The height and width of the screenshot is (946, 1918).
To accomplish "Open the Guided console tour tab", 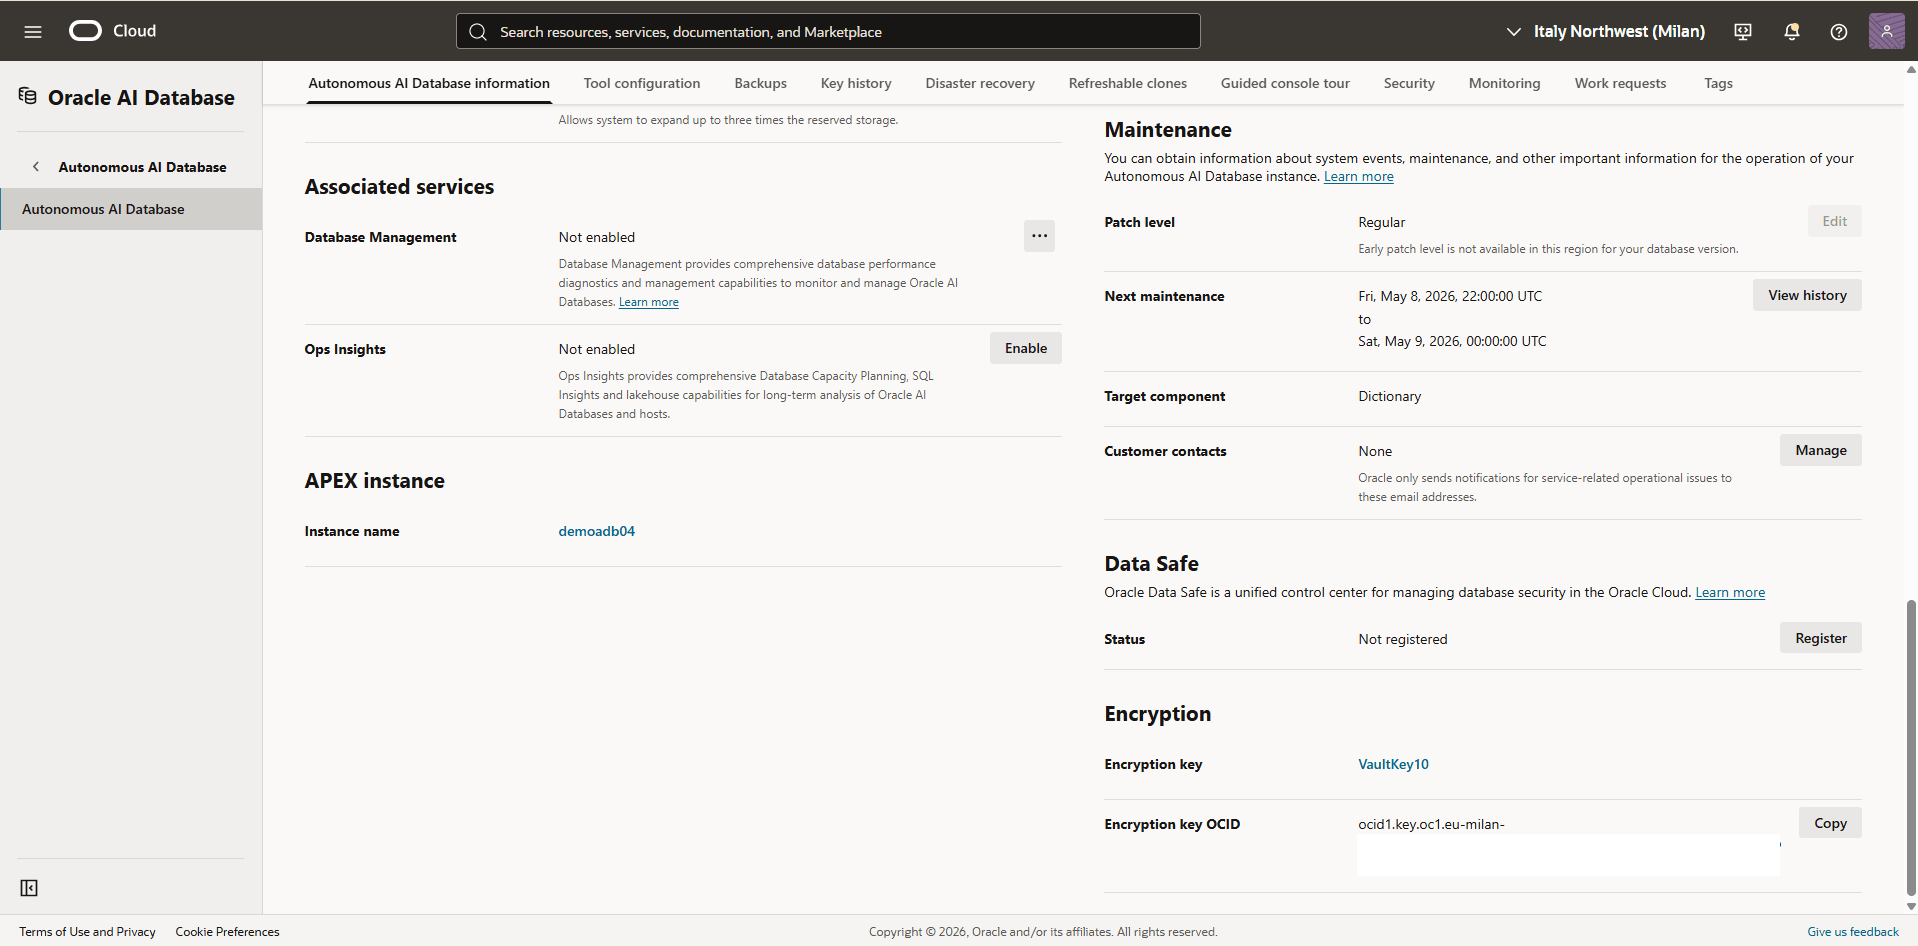I will click(1285, 83).
